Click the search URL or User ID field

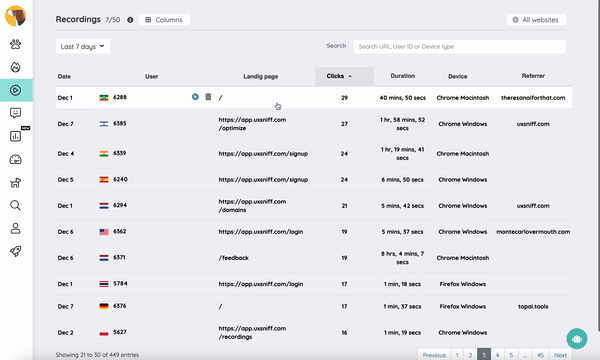tap(460, 47)
